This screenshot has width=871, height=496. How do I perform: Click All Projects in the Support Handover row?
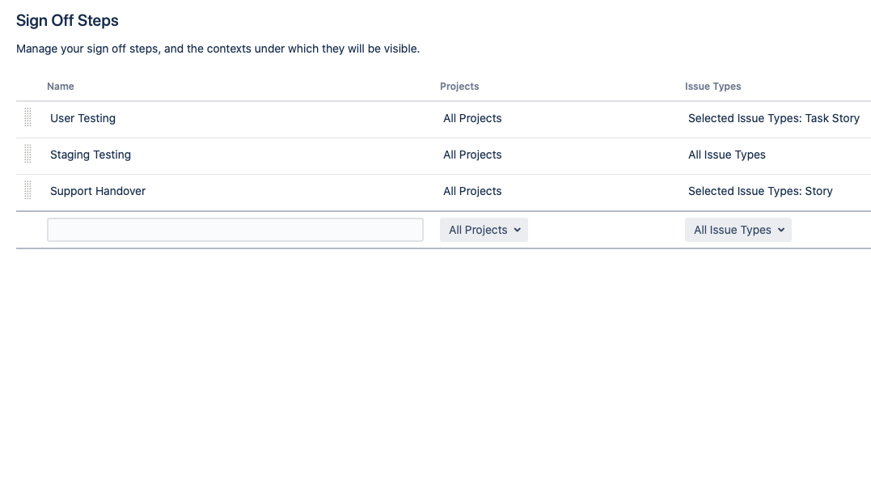pos(472,191)
